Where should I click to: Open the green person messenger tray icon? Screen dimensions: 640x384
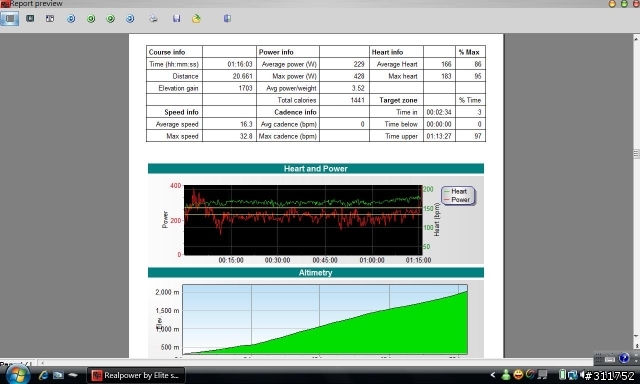(x=506, y=375)
